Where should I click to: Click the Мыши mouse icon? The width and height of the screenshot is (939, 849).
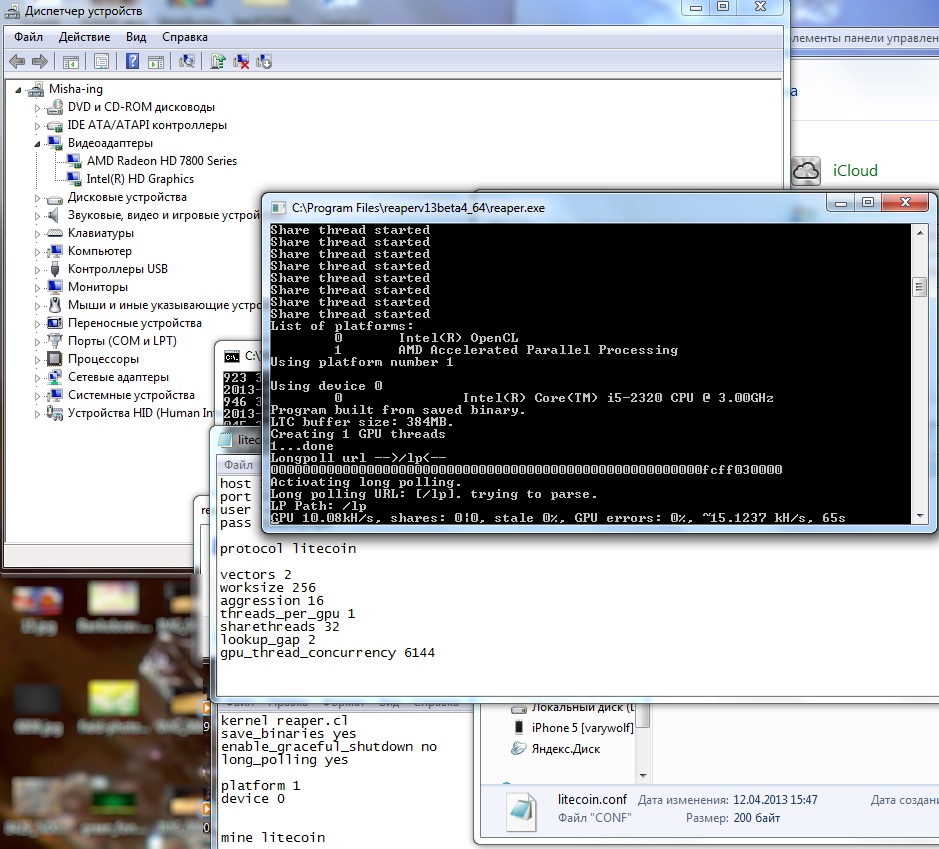pos(54,305)
